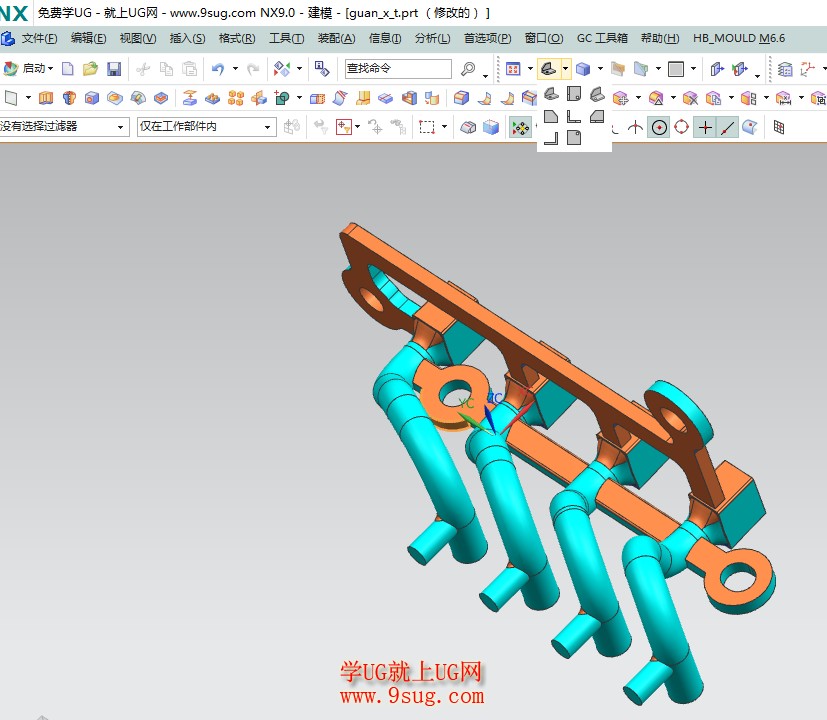Image resolution: width=827 pixels, height=720 pixels.
Task: Open Layer Settings from the layers icon
Action: click(x=785, y=69)
